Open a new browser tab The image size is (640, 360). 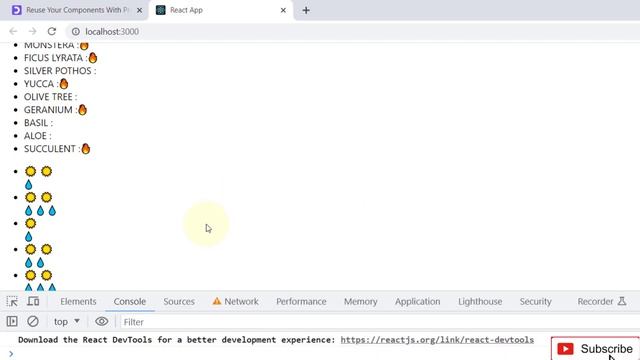(306, 10)
